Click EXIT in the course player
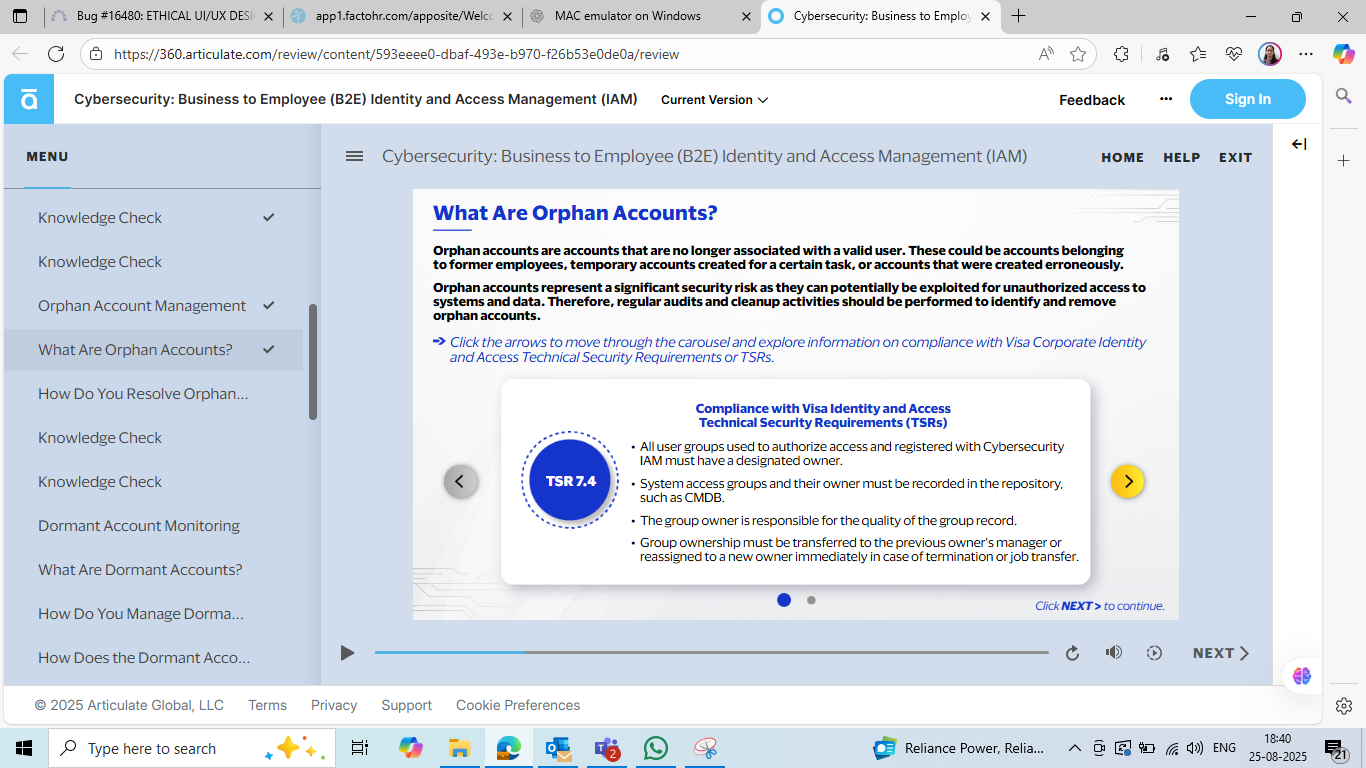 [1235, 157]
